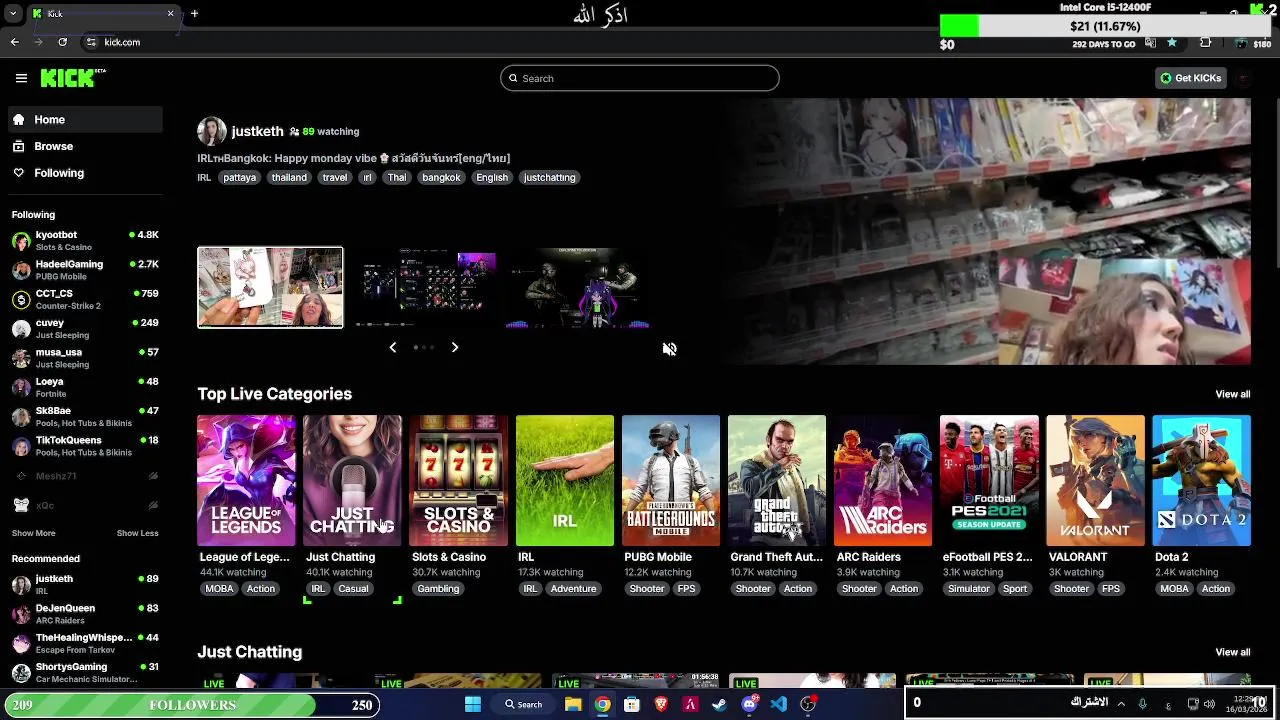Open the Just Chatting category card

(352, 480)
